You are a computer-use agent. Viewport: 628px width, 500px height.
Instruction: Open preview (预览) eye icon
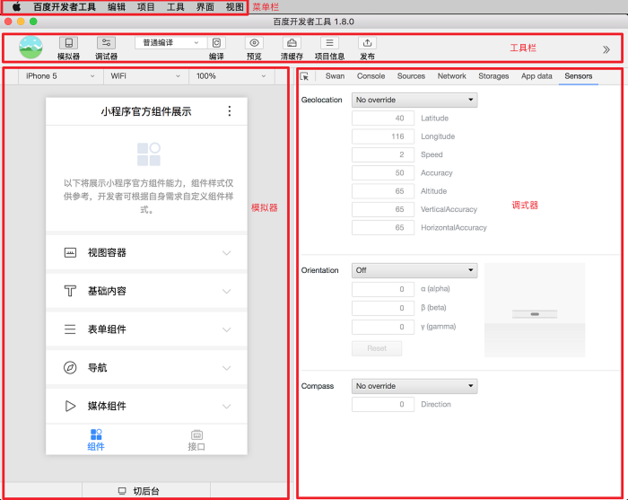click(254, 43)
